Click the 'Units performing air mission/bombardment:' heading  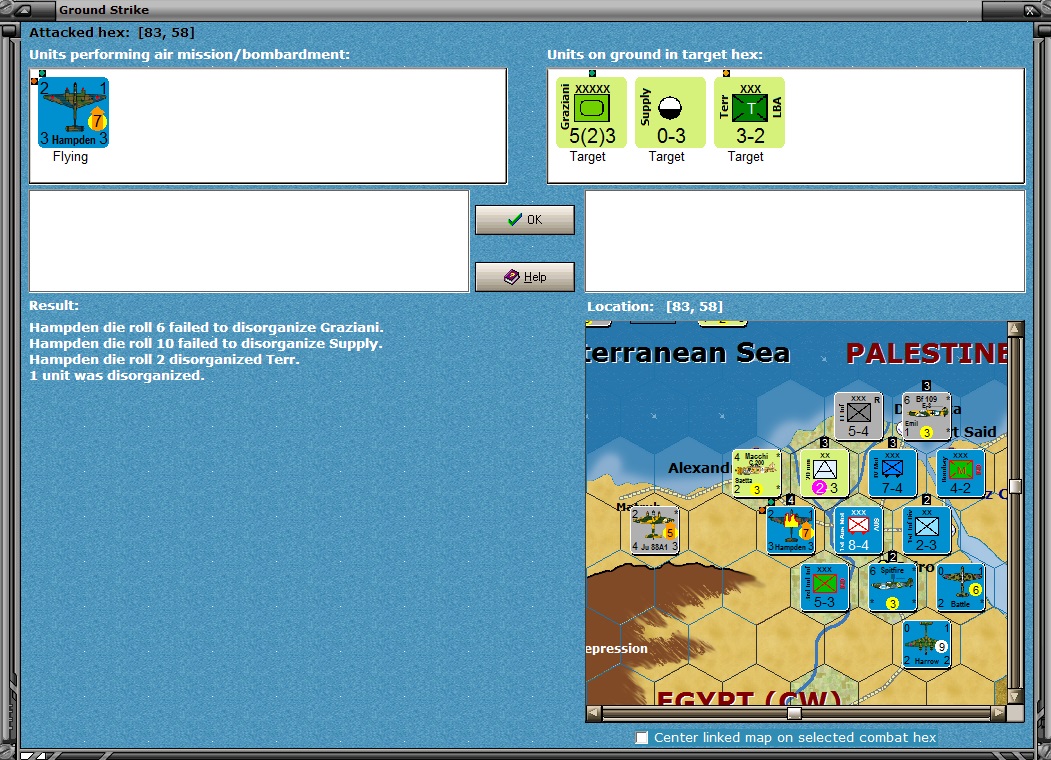(190, 54)
